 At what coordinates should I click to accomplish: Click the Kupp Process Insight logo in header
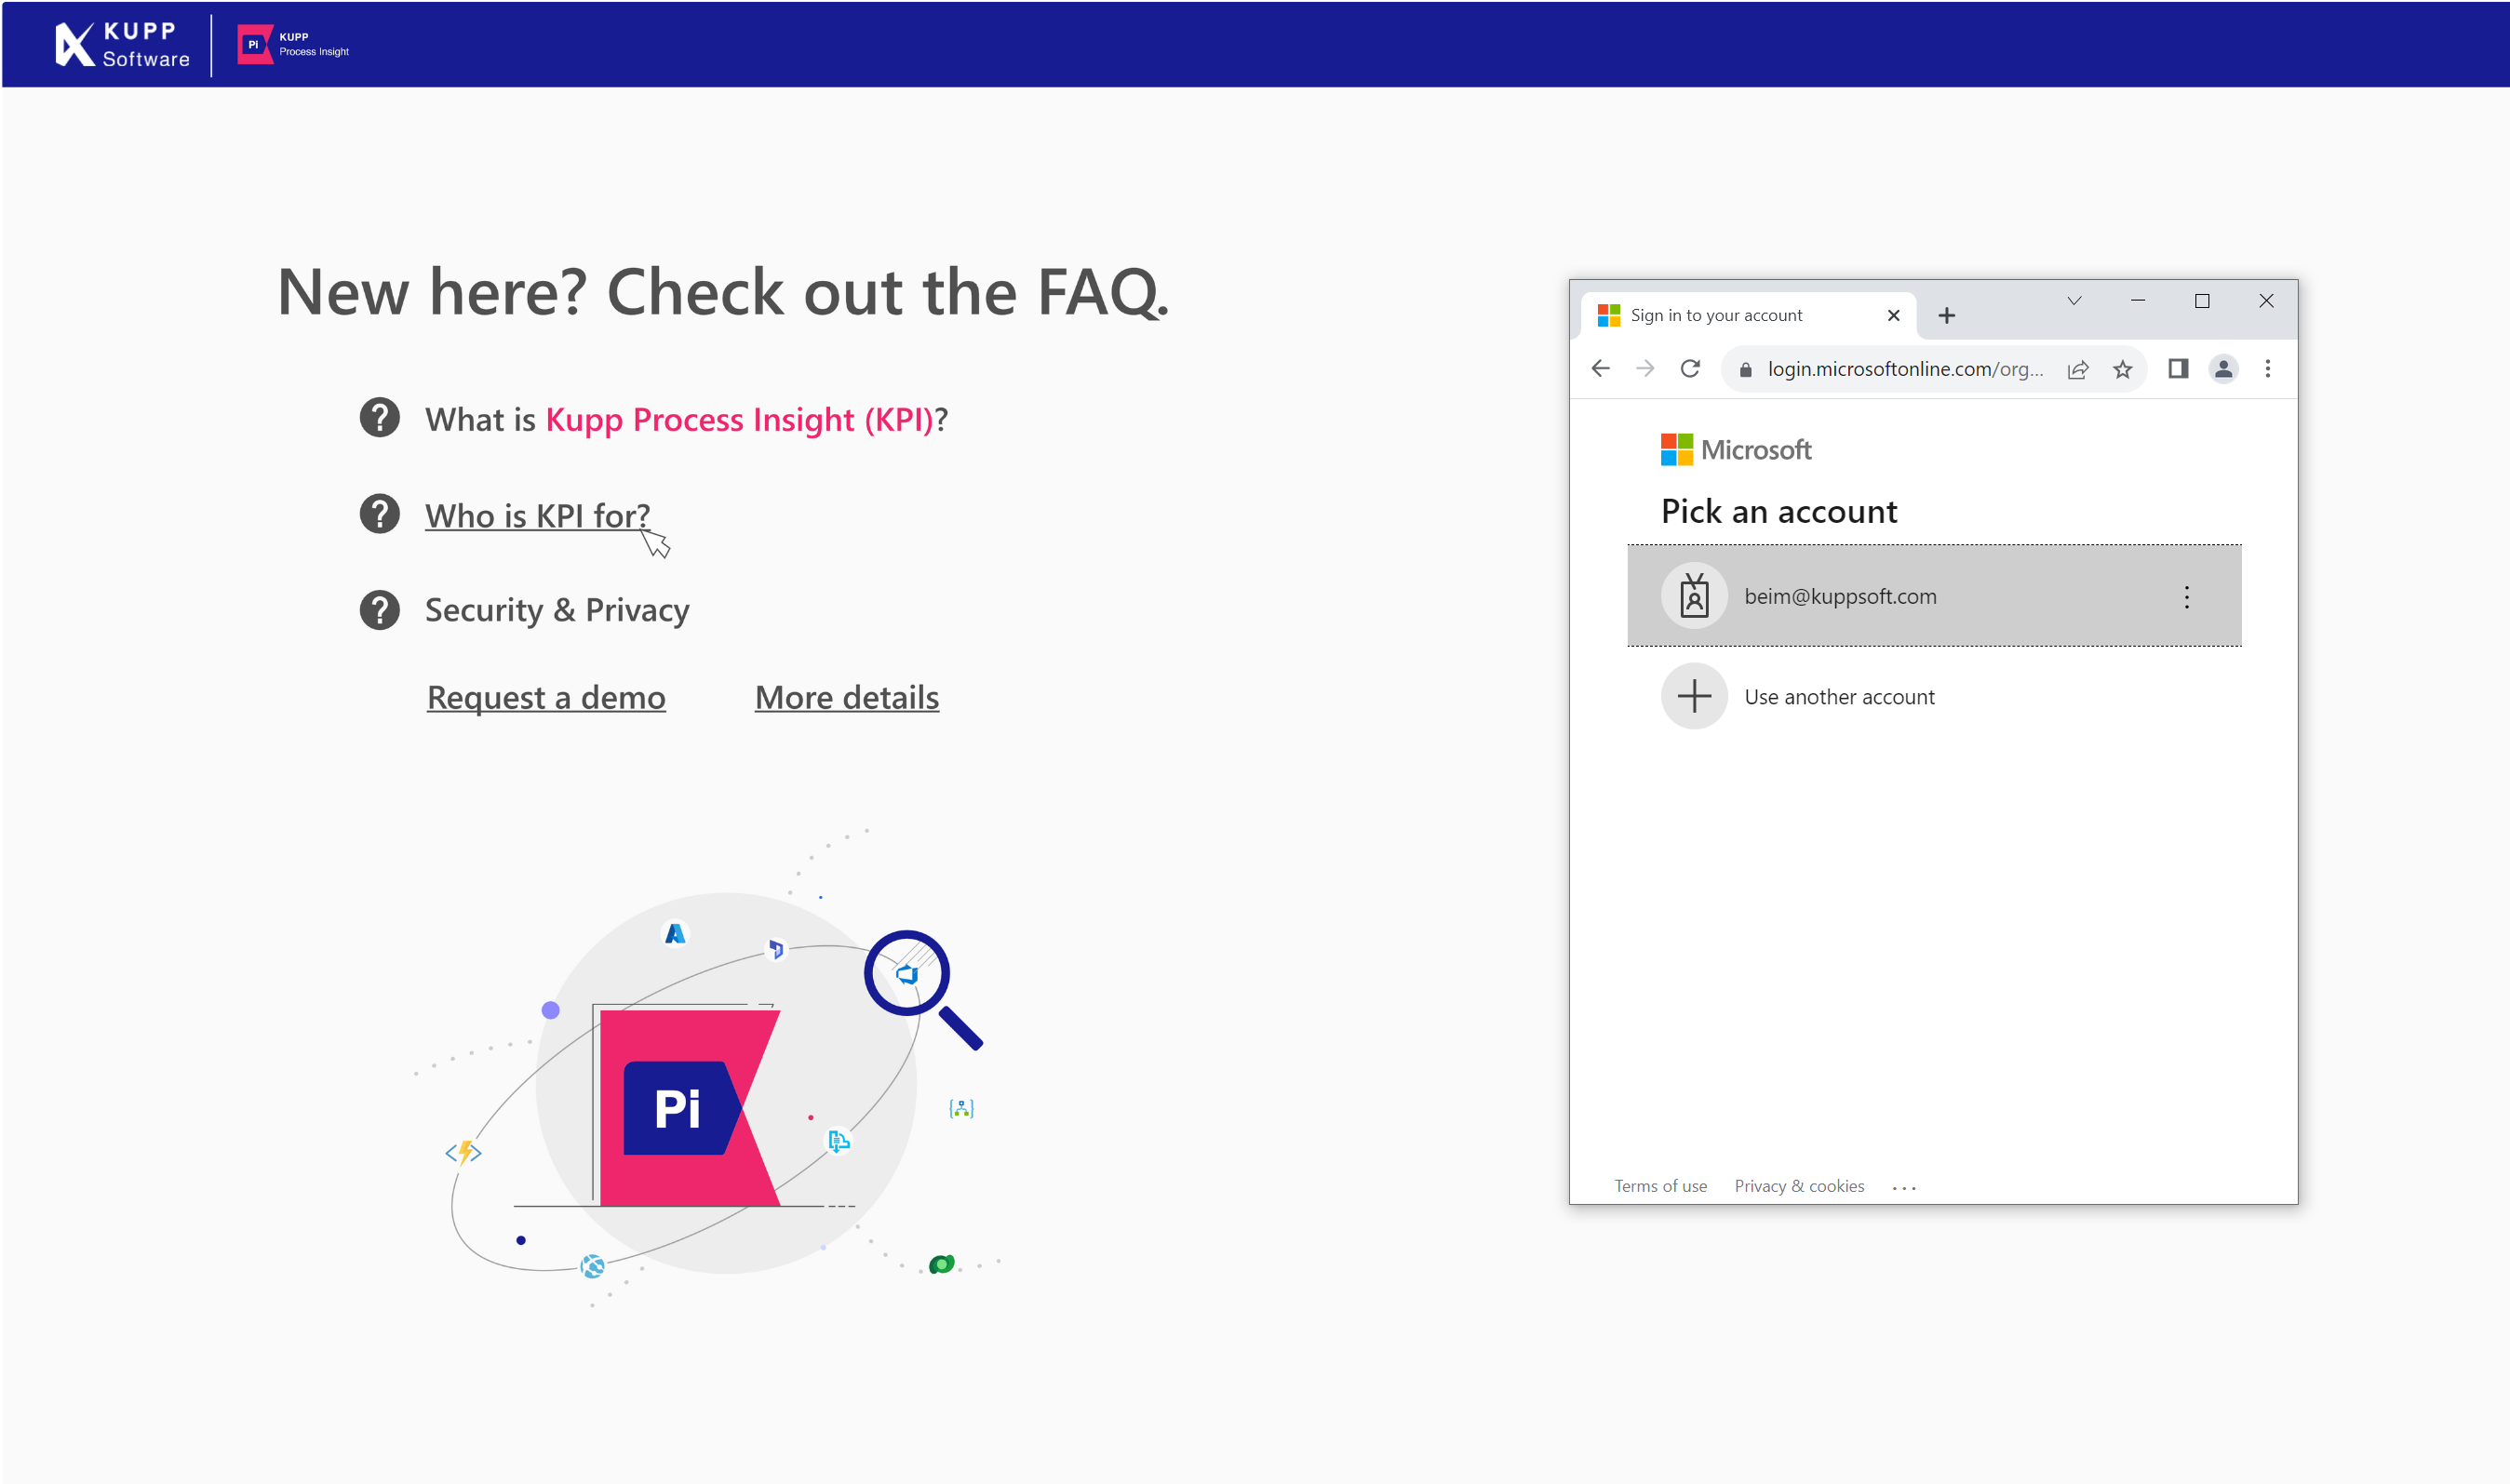tap(293, 45)
